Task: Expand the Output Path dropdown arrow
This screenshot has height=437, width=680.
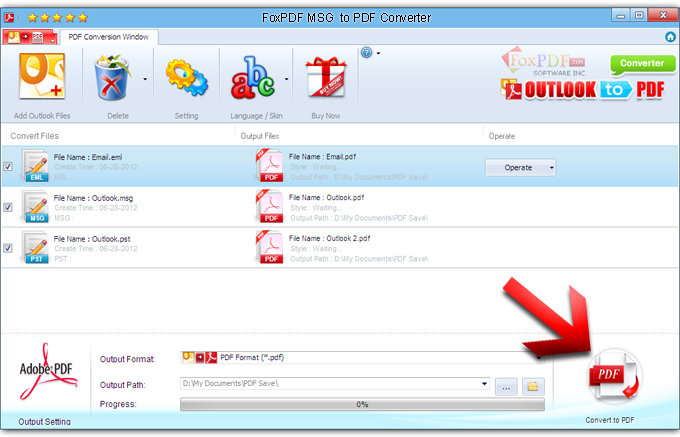Action: pos(484,384)
